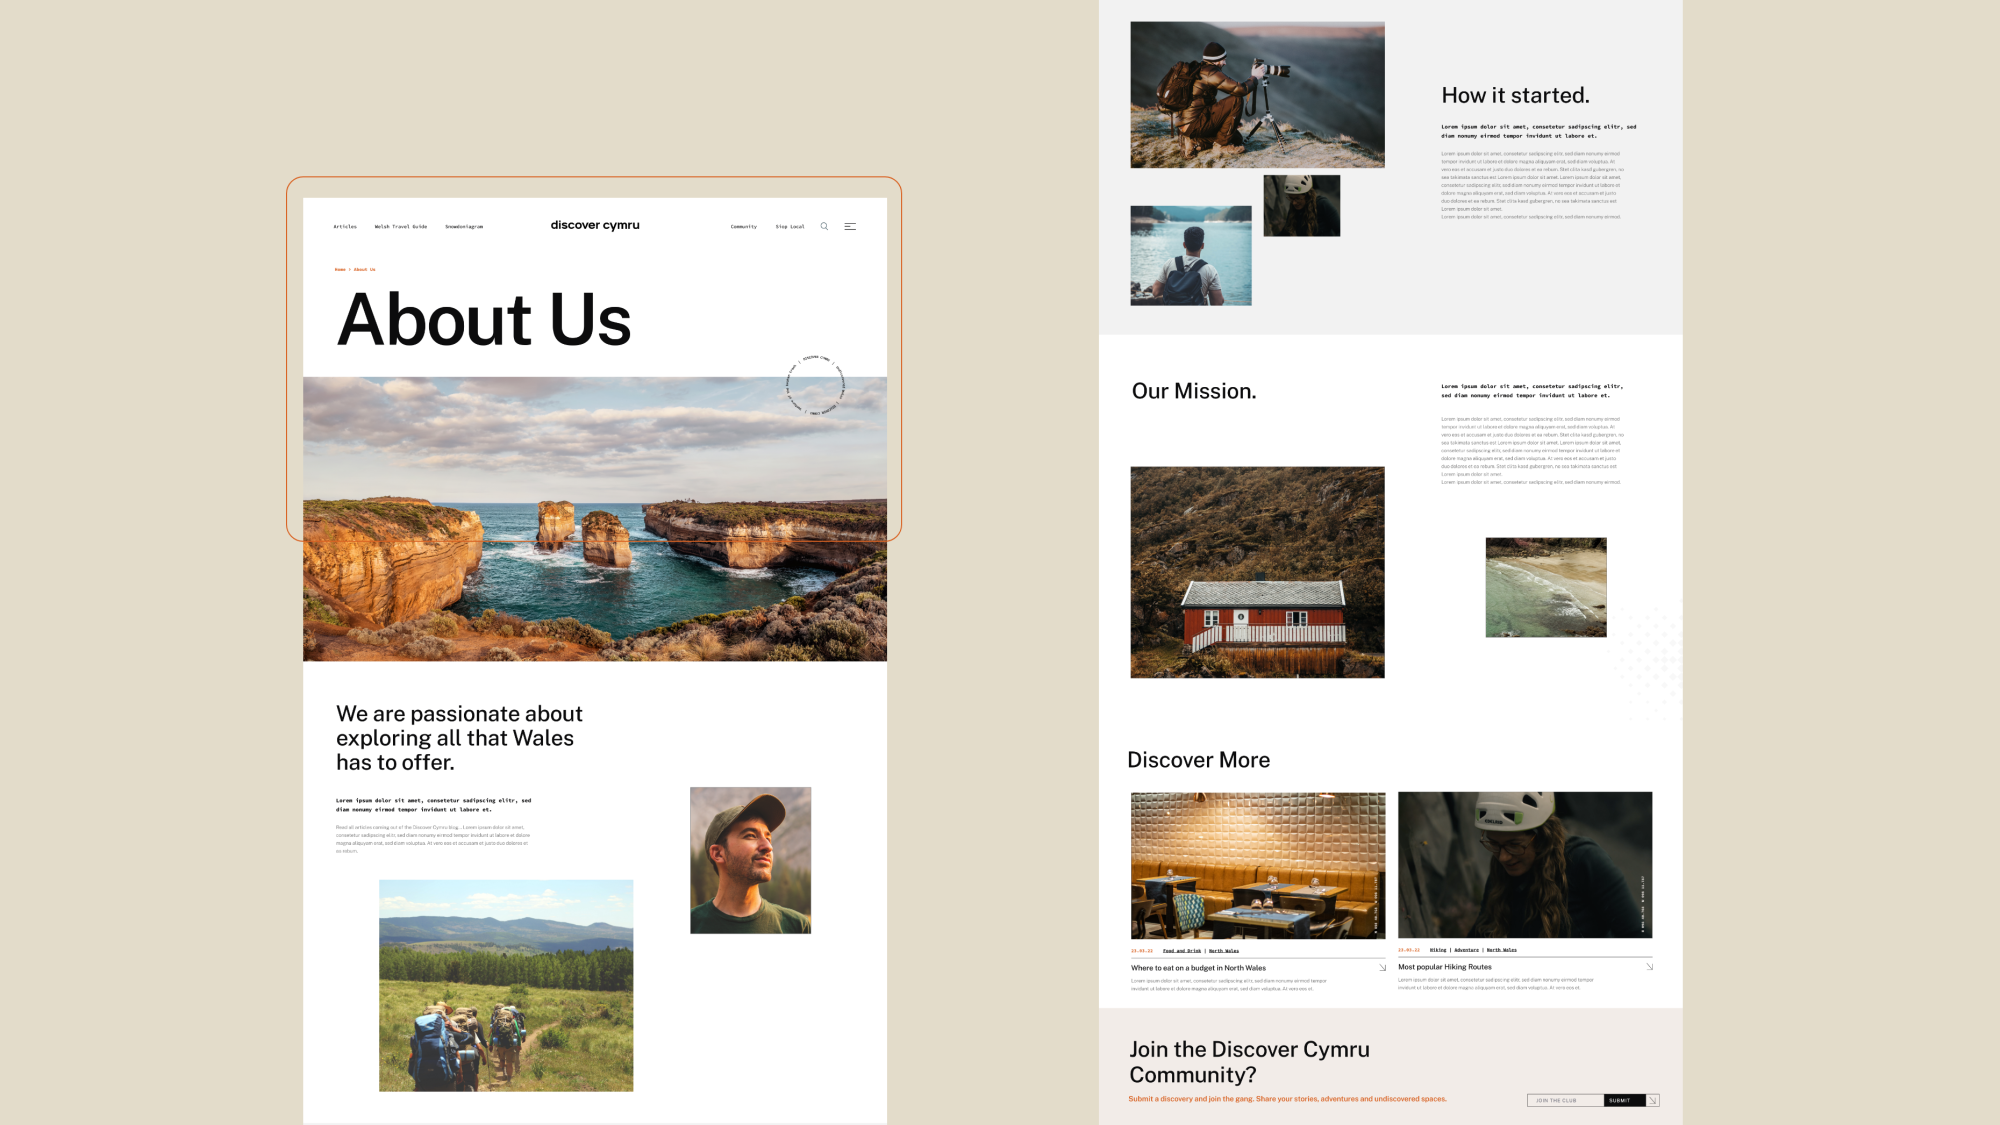Focus the JOIN THE CLUB input field
The image size is (2000, 1125).
(x=1565, y=1100)
